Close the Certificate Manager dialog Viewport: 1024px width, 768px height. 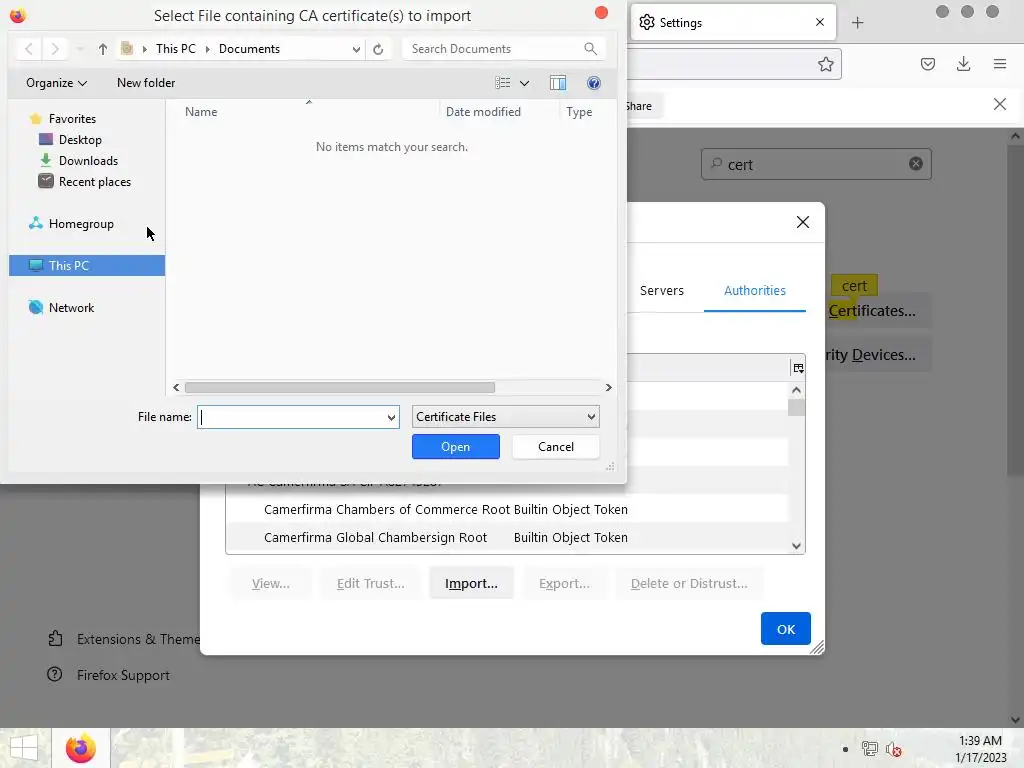pos(803,222)
